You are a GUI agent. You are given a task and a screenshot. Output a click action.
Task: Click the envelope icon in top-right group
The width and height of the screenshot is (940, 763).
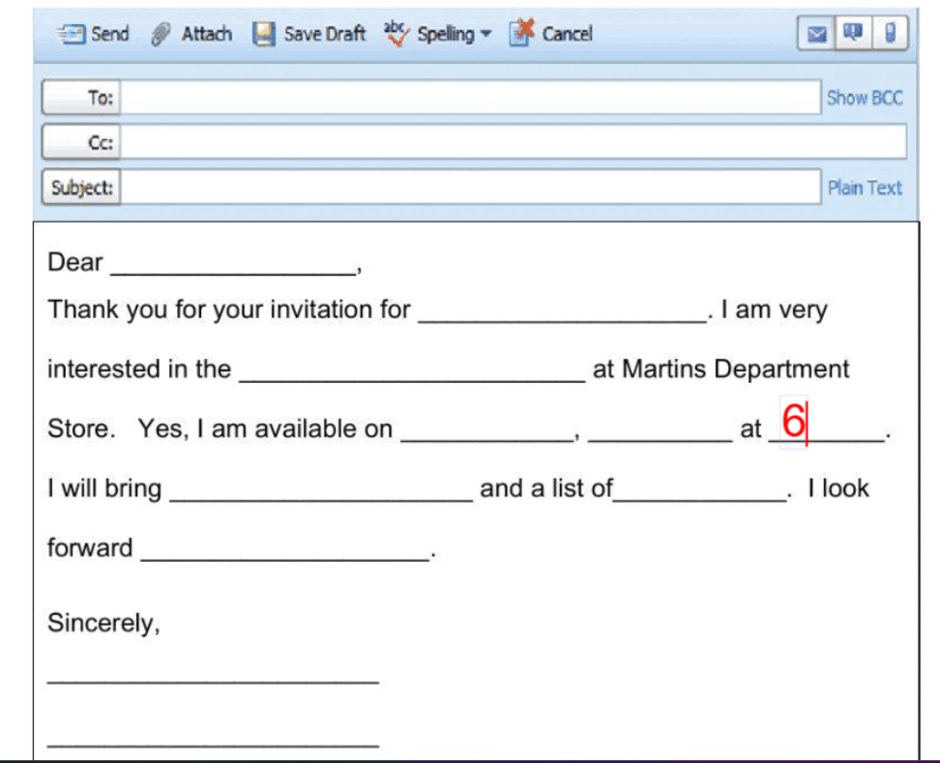[817, 34]
